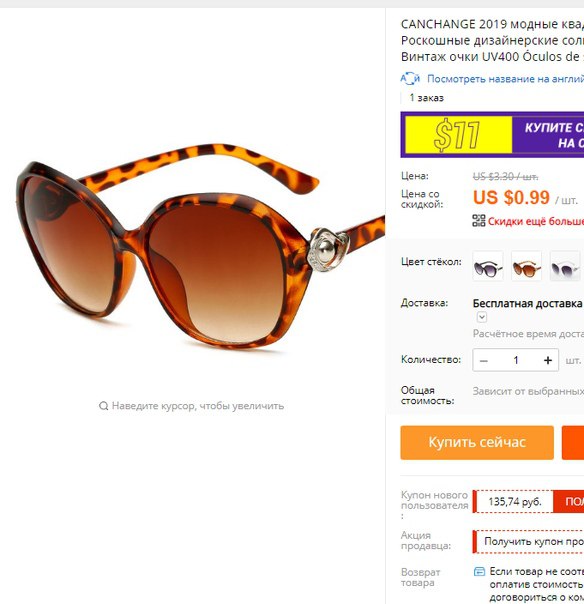
Task: Expand the free delivery options chevron
Action: point(482,317)
